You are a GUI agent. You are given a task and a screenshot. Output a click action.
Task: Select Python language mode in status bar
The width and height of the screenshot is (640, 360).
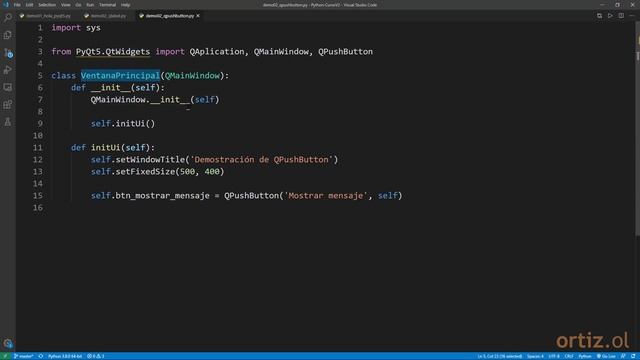tap(584, 356)
